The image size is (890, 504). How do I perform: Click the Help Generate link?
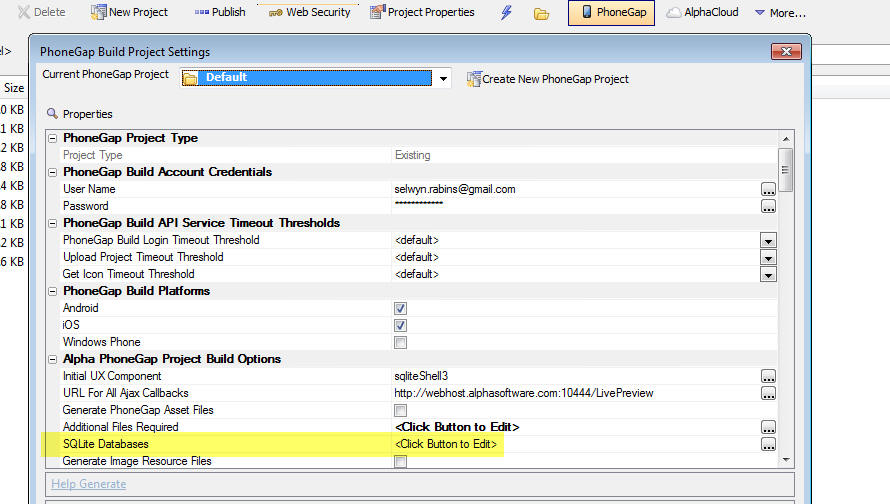pos(89,484)
